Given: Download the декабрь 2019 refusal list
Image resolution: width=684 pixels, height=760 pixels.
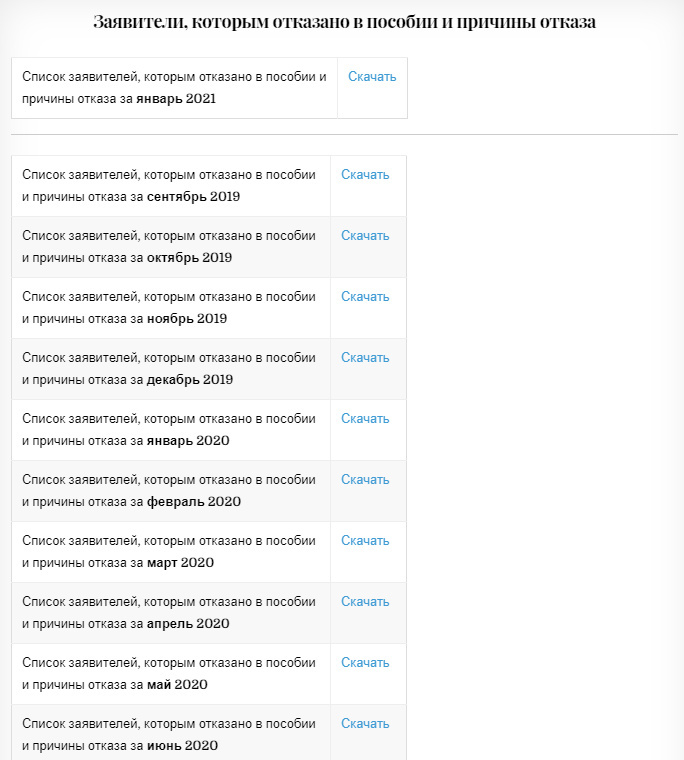Looking at the screenshot, I should click(x=365, y=358).
